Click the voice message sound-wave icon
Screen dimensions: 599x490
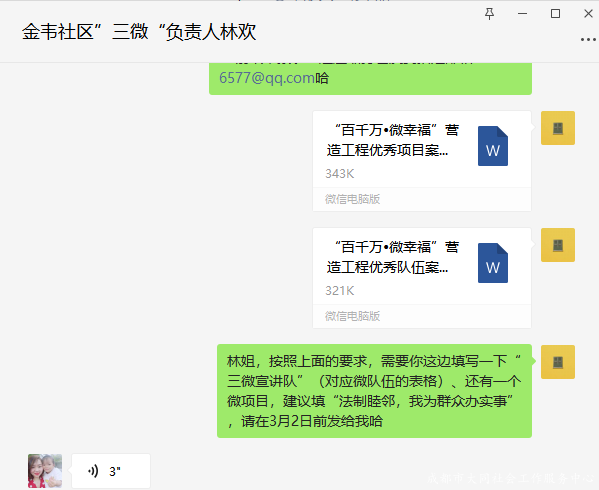[x=93, y=471]
